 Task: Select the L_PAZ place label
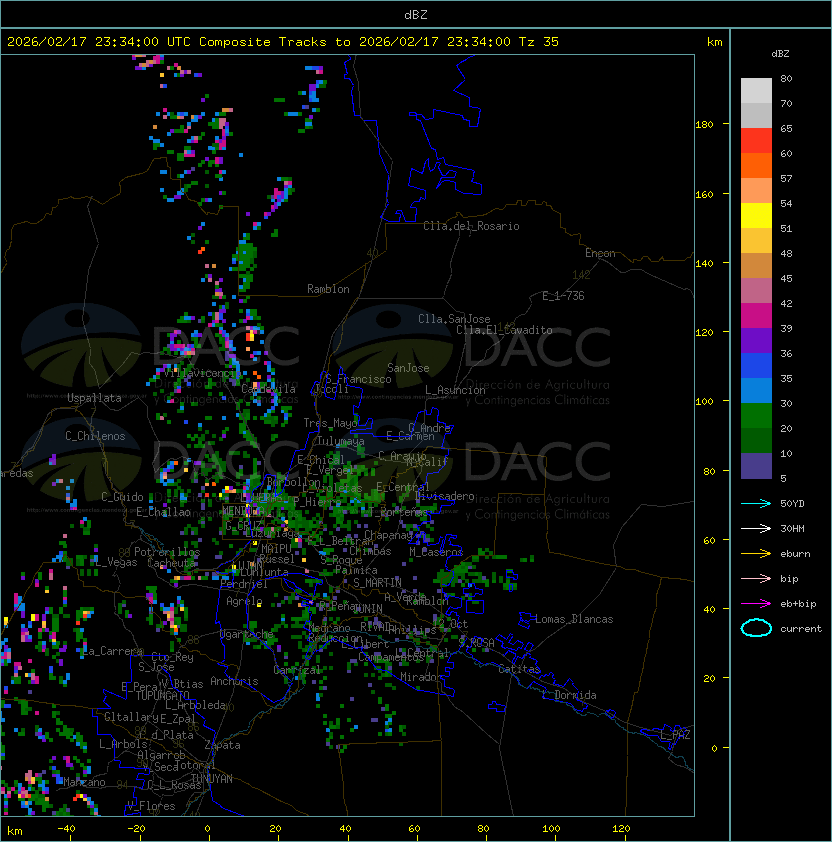coord(676,735)
